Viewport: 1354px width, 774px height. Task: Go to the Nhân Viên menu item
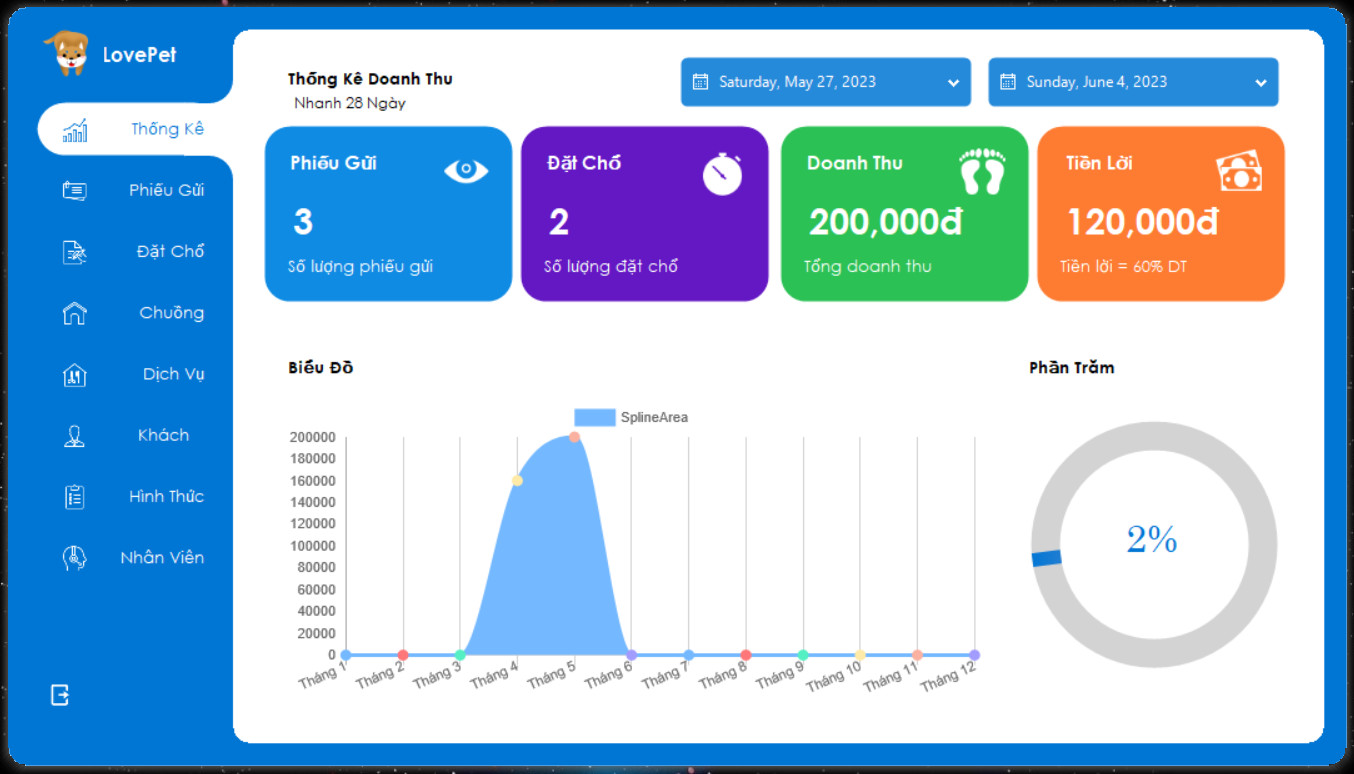point(162,558)
